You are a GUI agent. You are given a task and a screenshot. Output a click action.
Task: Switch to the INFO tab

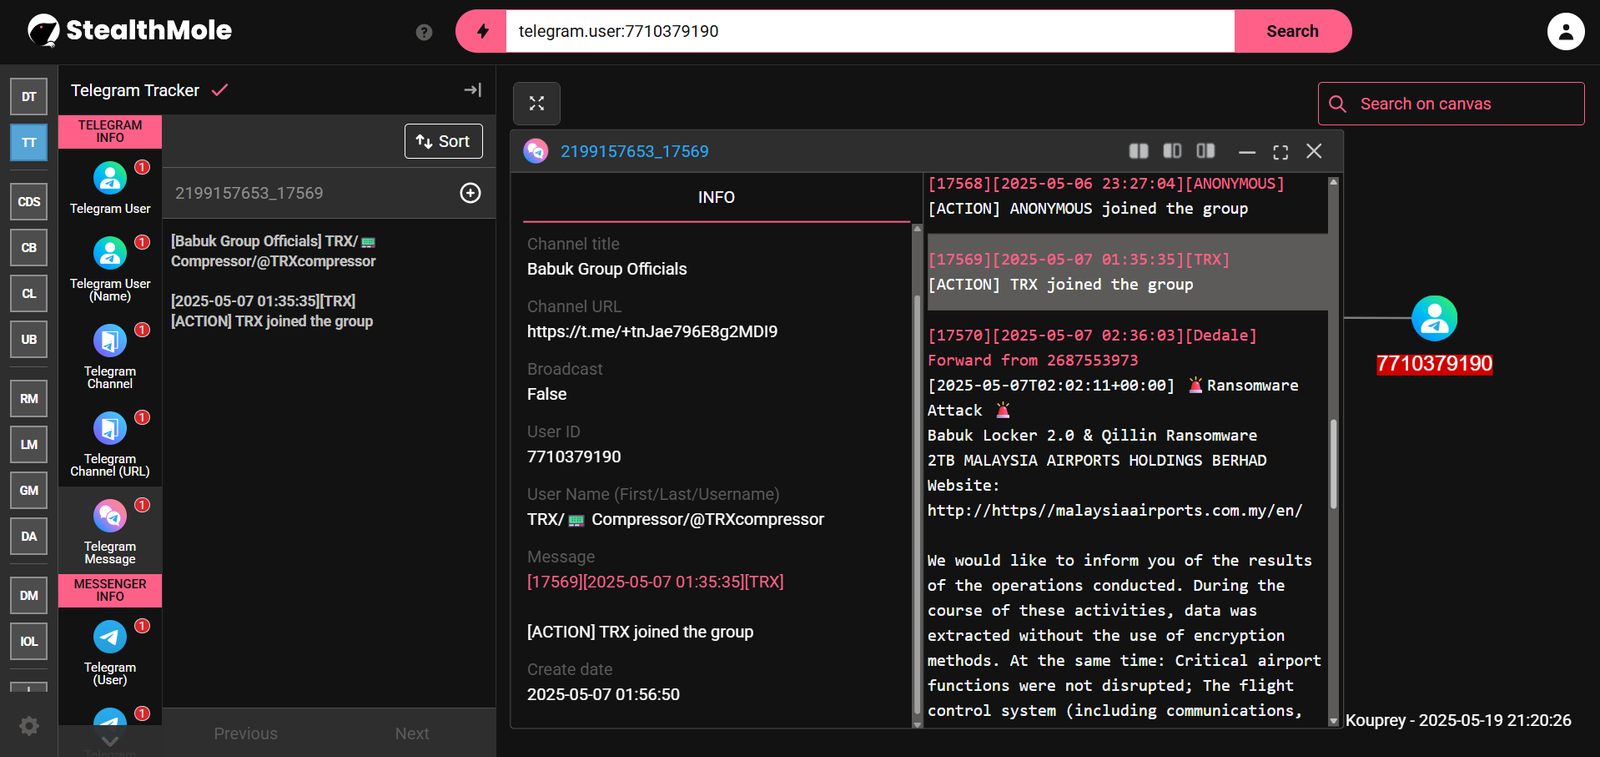click(x=716, y=198)
